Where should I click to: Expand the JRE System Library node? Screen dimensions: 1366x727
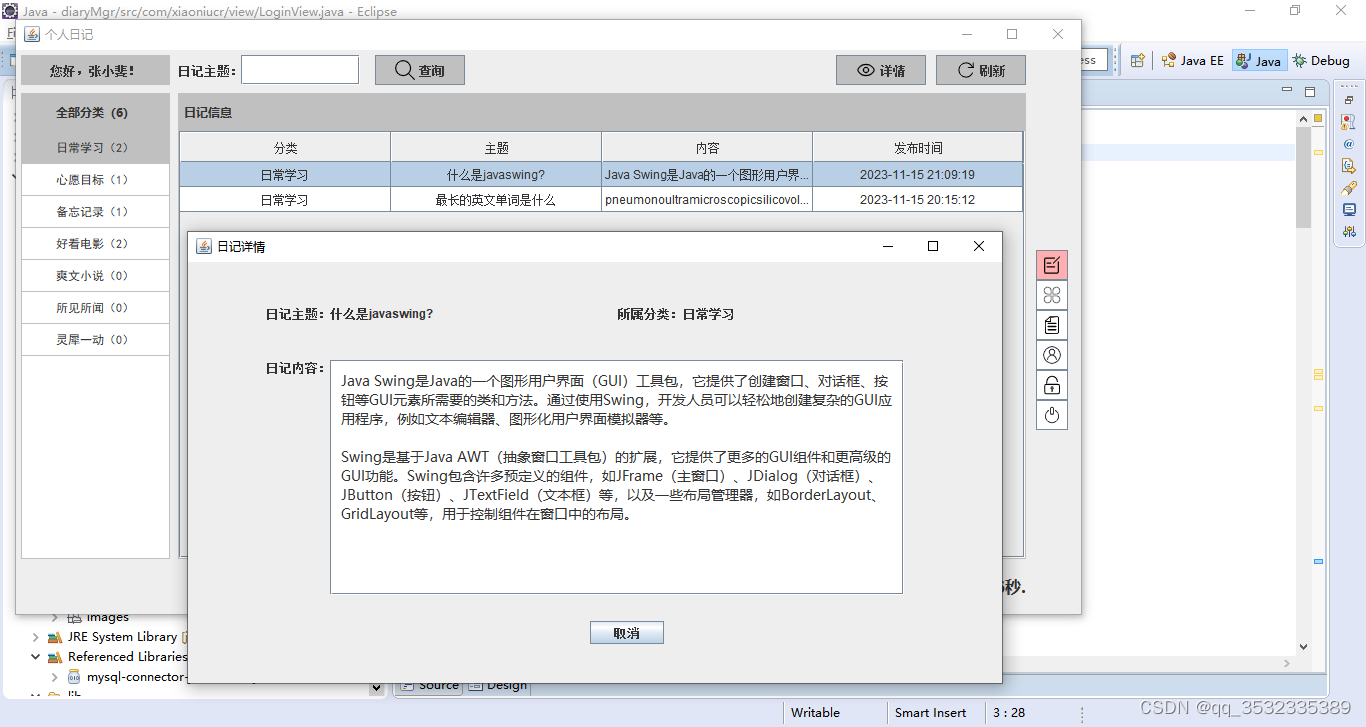point(36,637)
